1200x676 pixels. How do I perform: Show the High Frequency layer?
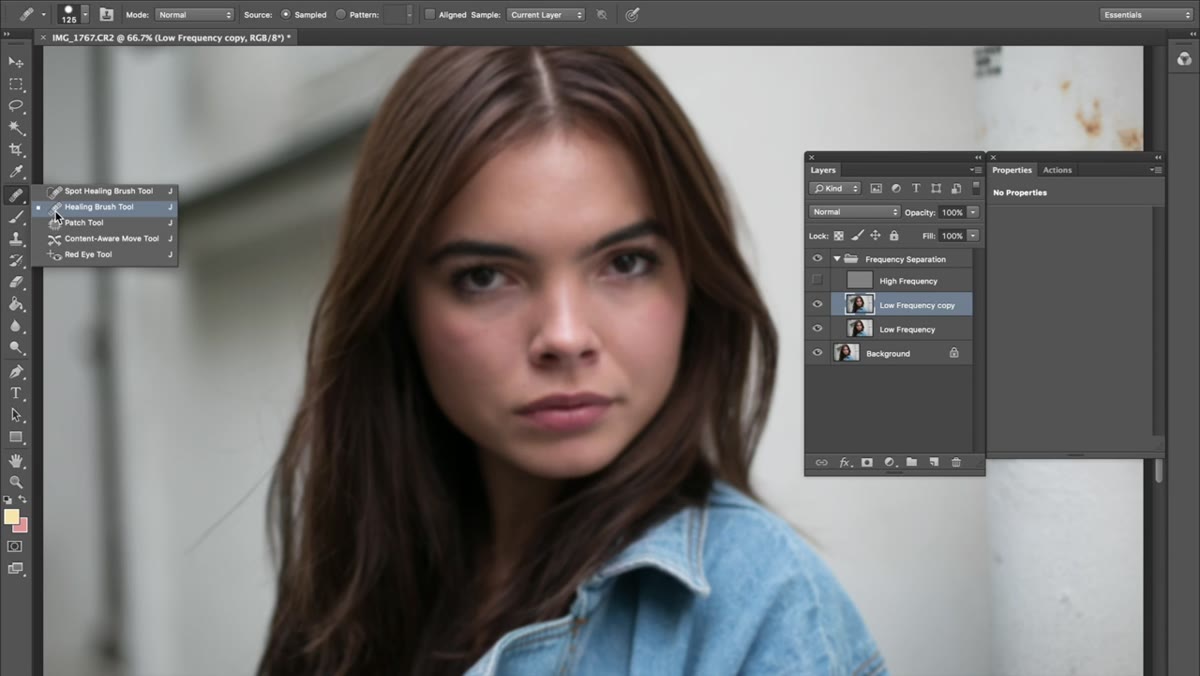[817, 281]
